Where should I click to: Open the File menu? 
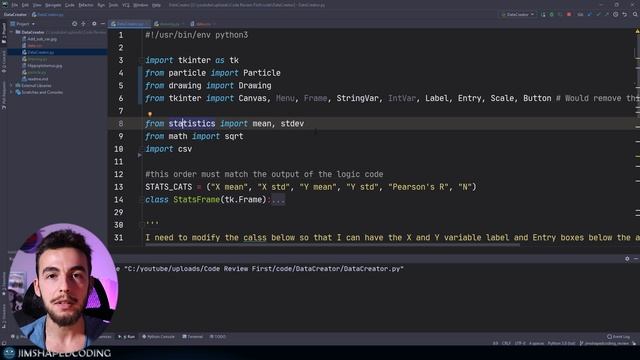point(15,5)
